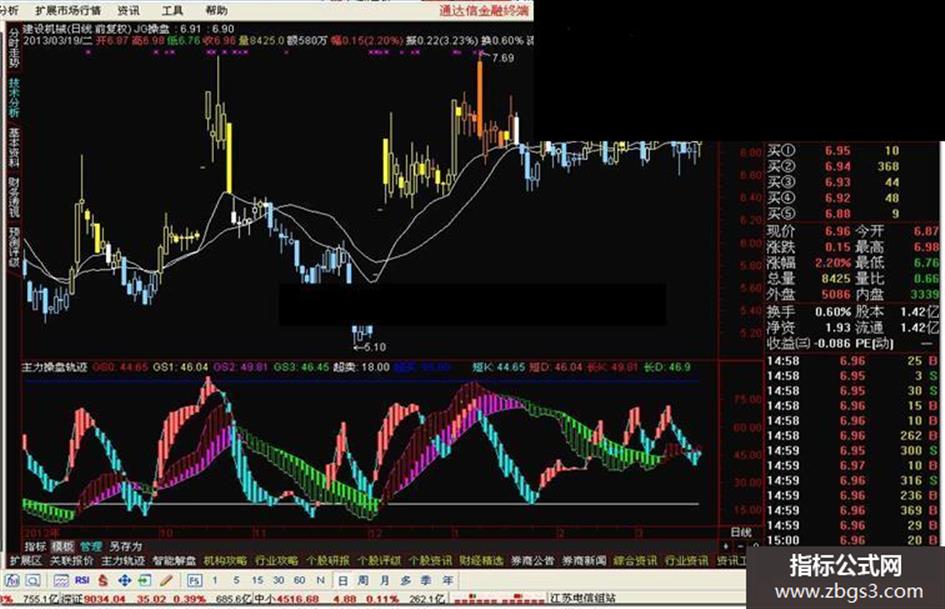Click the 中小 index value 4516.68
The height and width of the screenshot is (609, 945).
pyautogui.click(x=297, y=599)
